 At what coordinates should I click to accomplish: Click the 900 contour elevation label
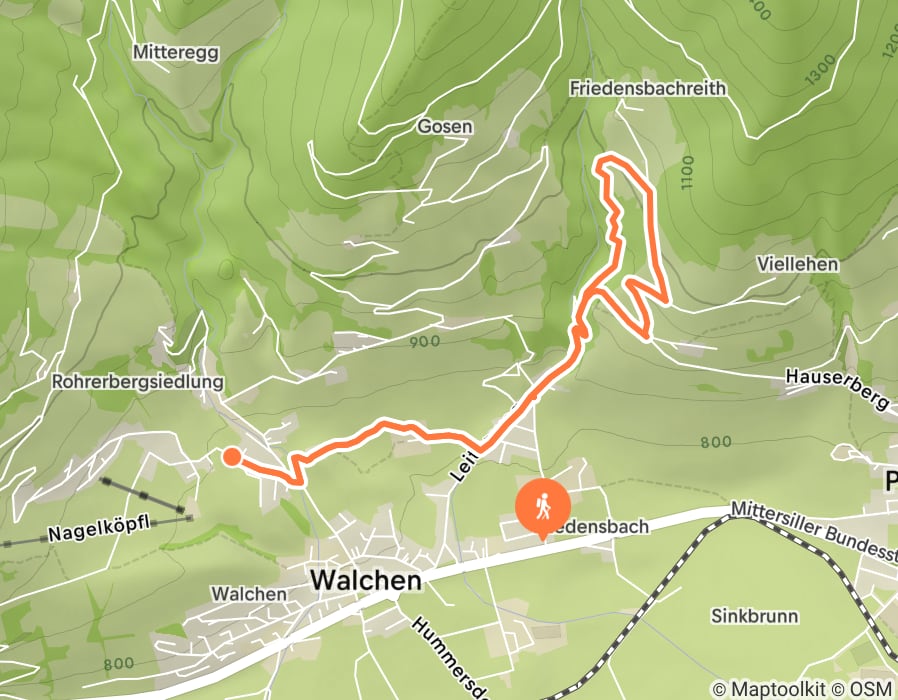pos(425,342)
